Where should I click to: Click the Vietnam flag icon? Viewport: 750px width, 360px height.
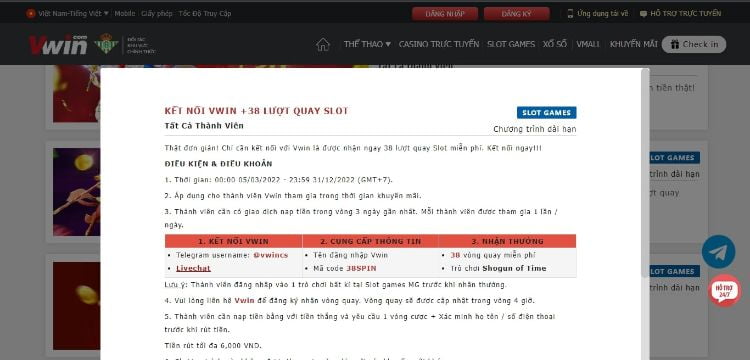[31, 13]
